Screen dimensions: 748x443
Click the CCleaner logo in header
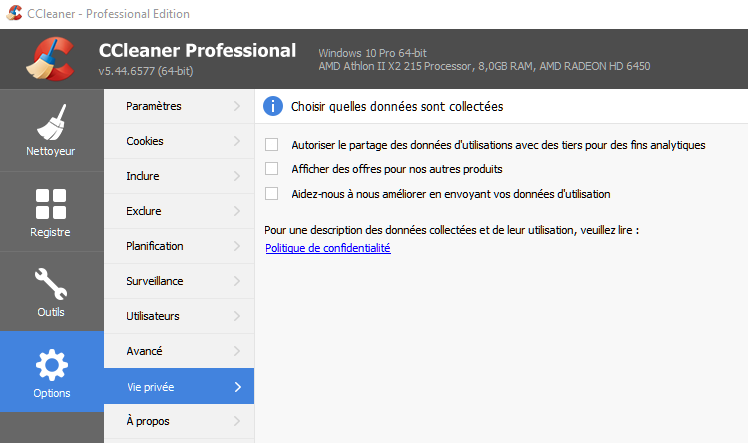click(x=51, y=59)
